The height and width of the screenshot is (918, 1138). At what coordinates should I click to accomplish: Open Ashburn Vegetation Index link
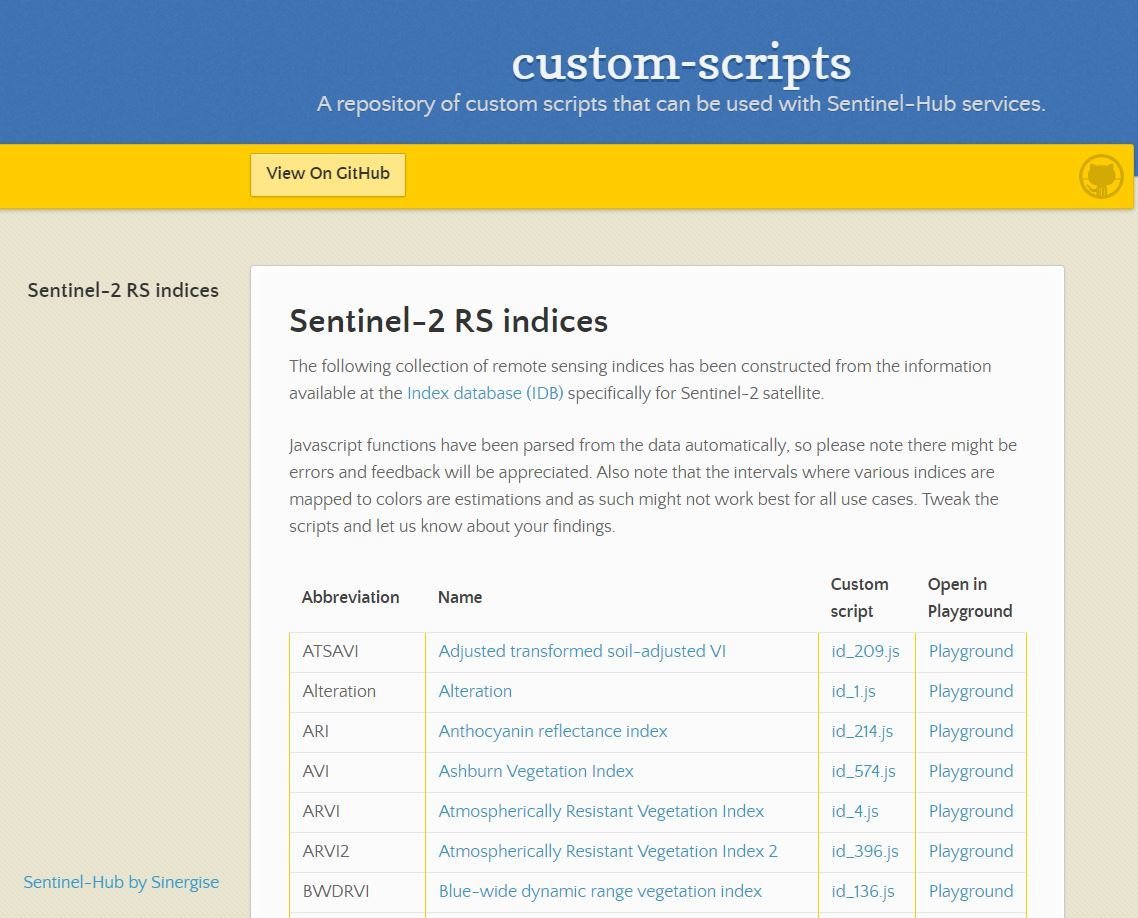click(x=536, y=771)
